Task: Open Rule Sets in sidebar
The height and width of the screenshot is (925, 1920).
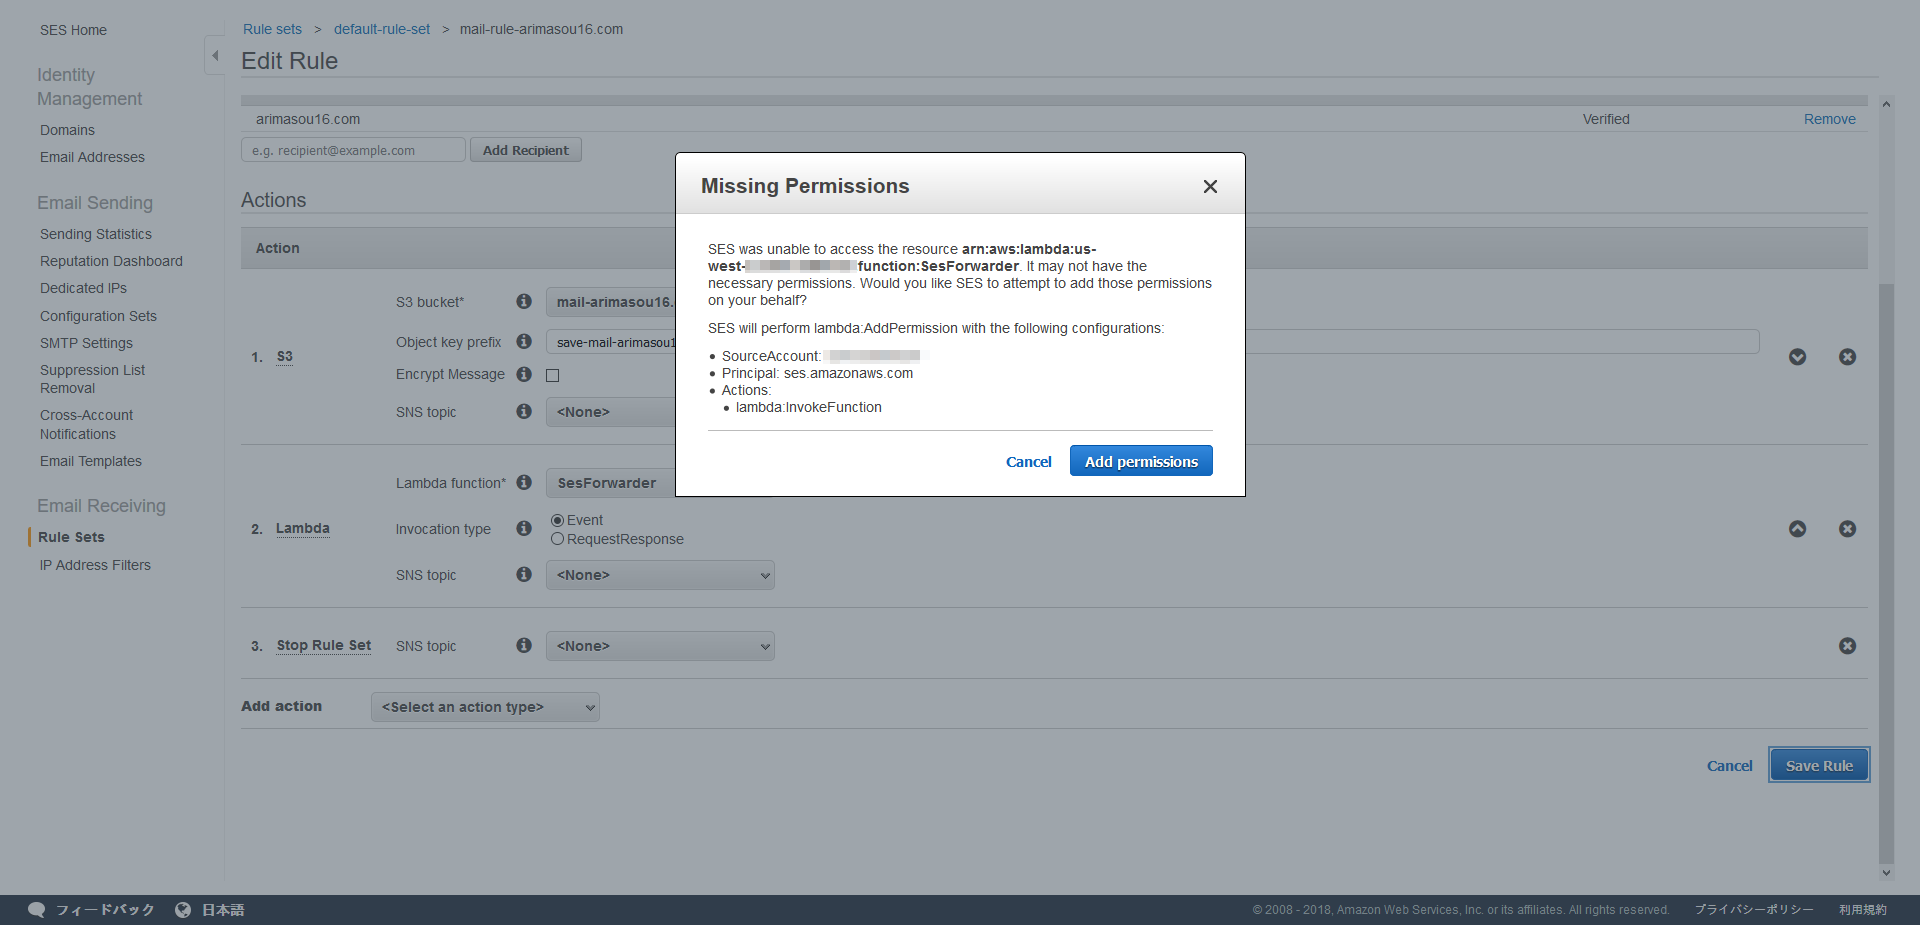Action: point(71,537)
